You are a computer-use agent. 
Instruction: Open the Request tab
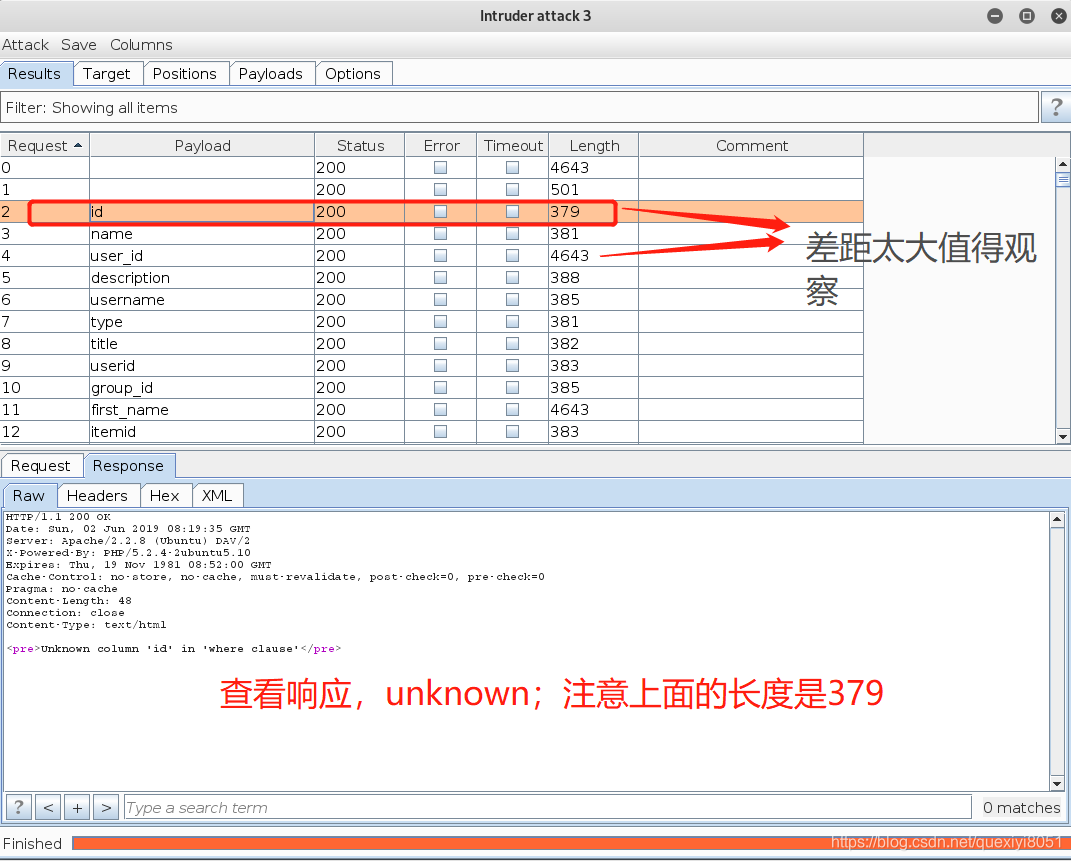[40, 466]
